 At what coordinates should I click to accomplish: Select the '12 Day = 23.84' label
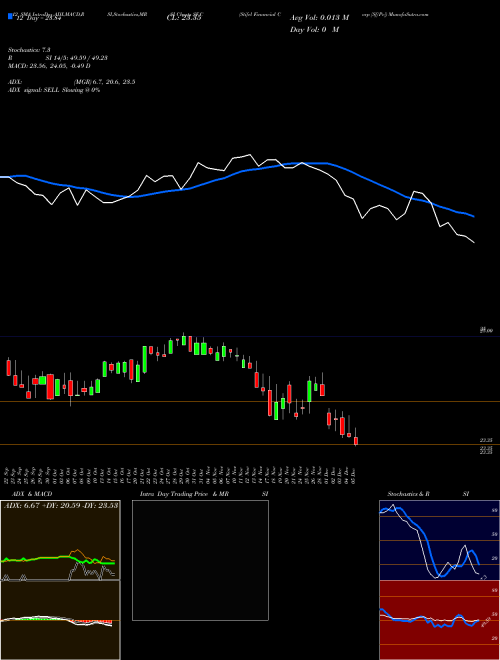(37, 18)
